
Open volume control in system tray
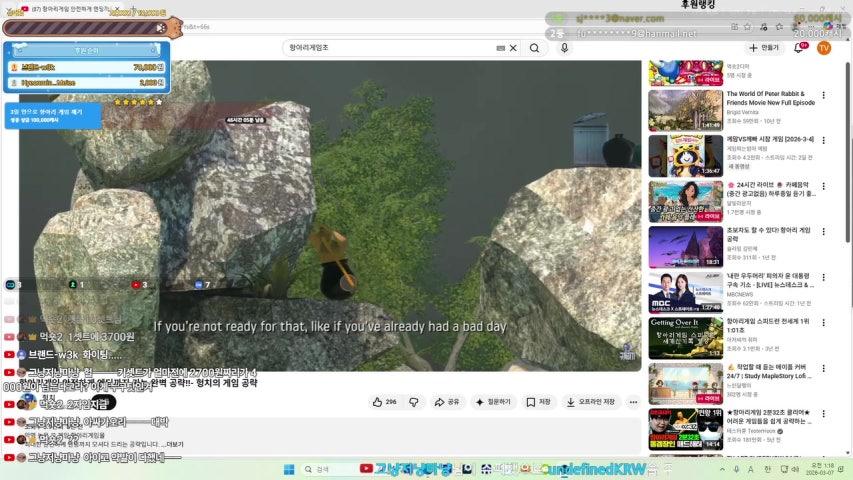pos(795,469)
